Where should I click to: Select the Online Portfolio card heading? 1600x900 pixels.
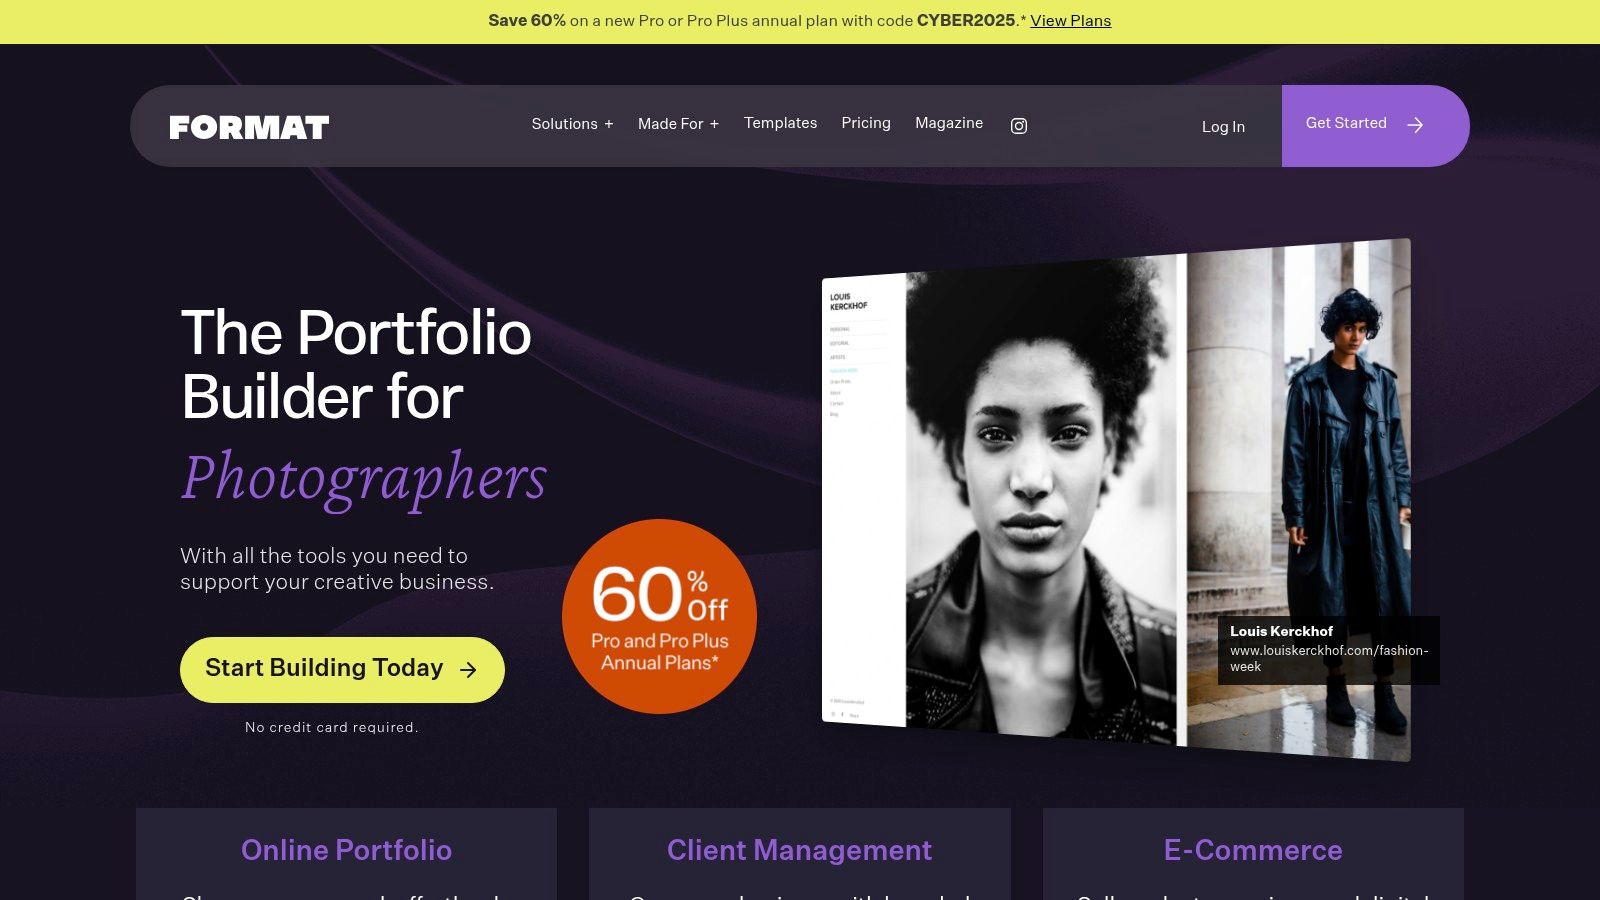pyautogui.click(x=346, y=850)
